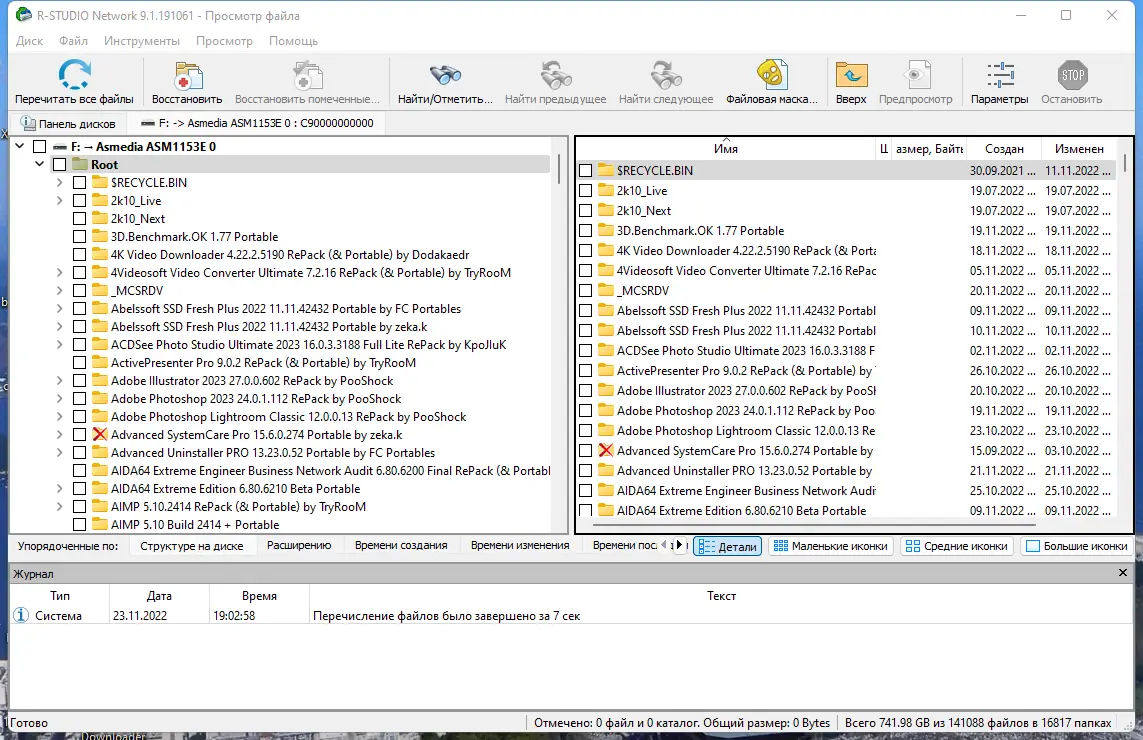Check $RECYCLE.BIN checkbox in the tree
Image resolution: width=1143 pixels, height=740 pixels.
(79, 182)
